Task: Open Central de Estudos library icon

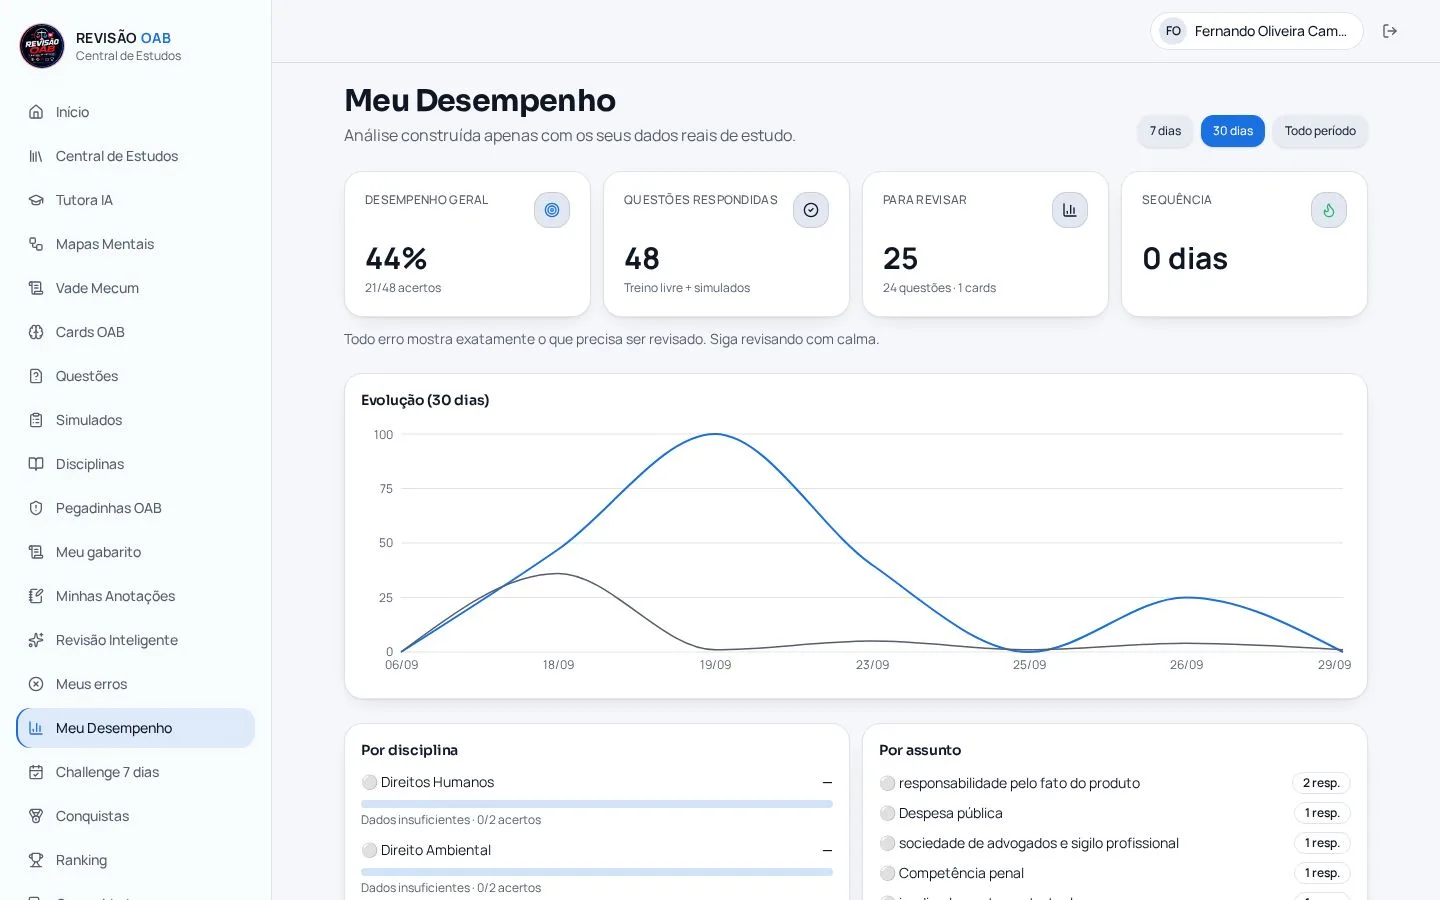Action: tap(36, 156)
